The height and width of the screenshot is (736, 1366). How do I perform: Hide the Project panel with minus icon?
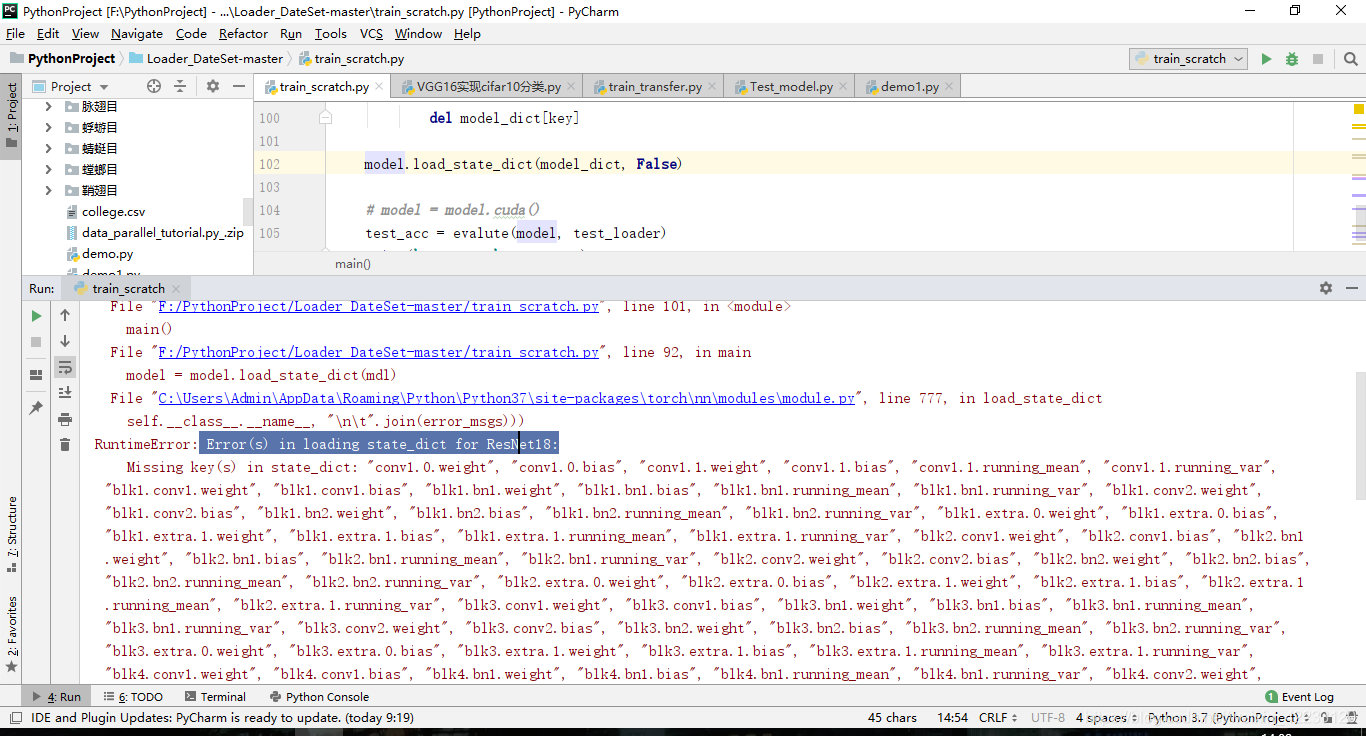coord(238,87)
